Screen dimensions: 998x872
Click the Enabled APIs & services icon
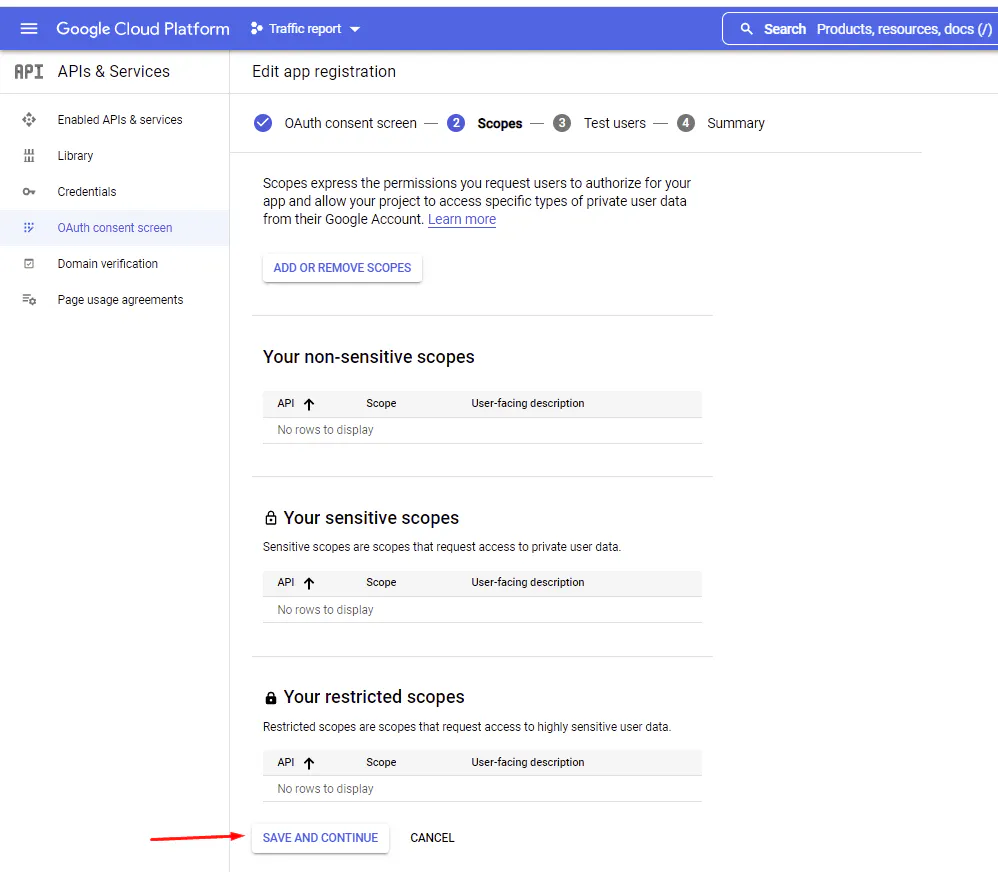29,120
